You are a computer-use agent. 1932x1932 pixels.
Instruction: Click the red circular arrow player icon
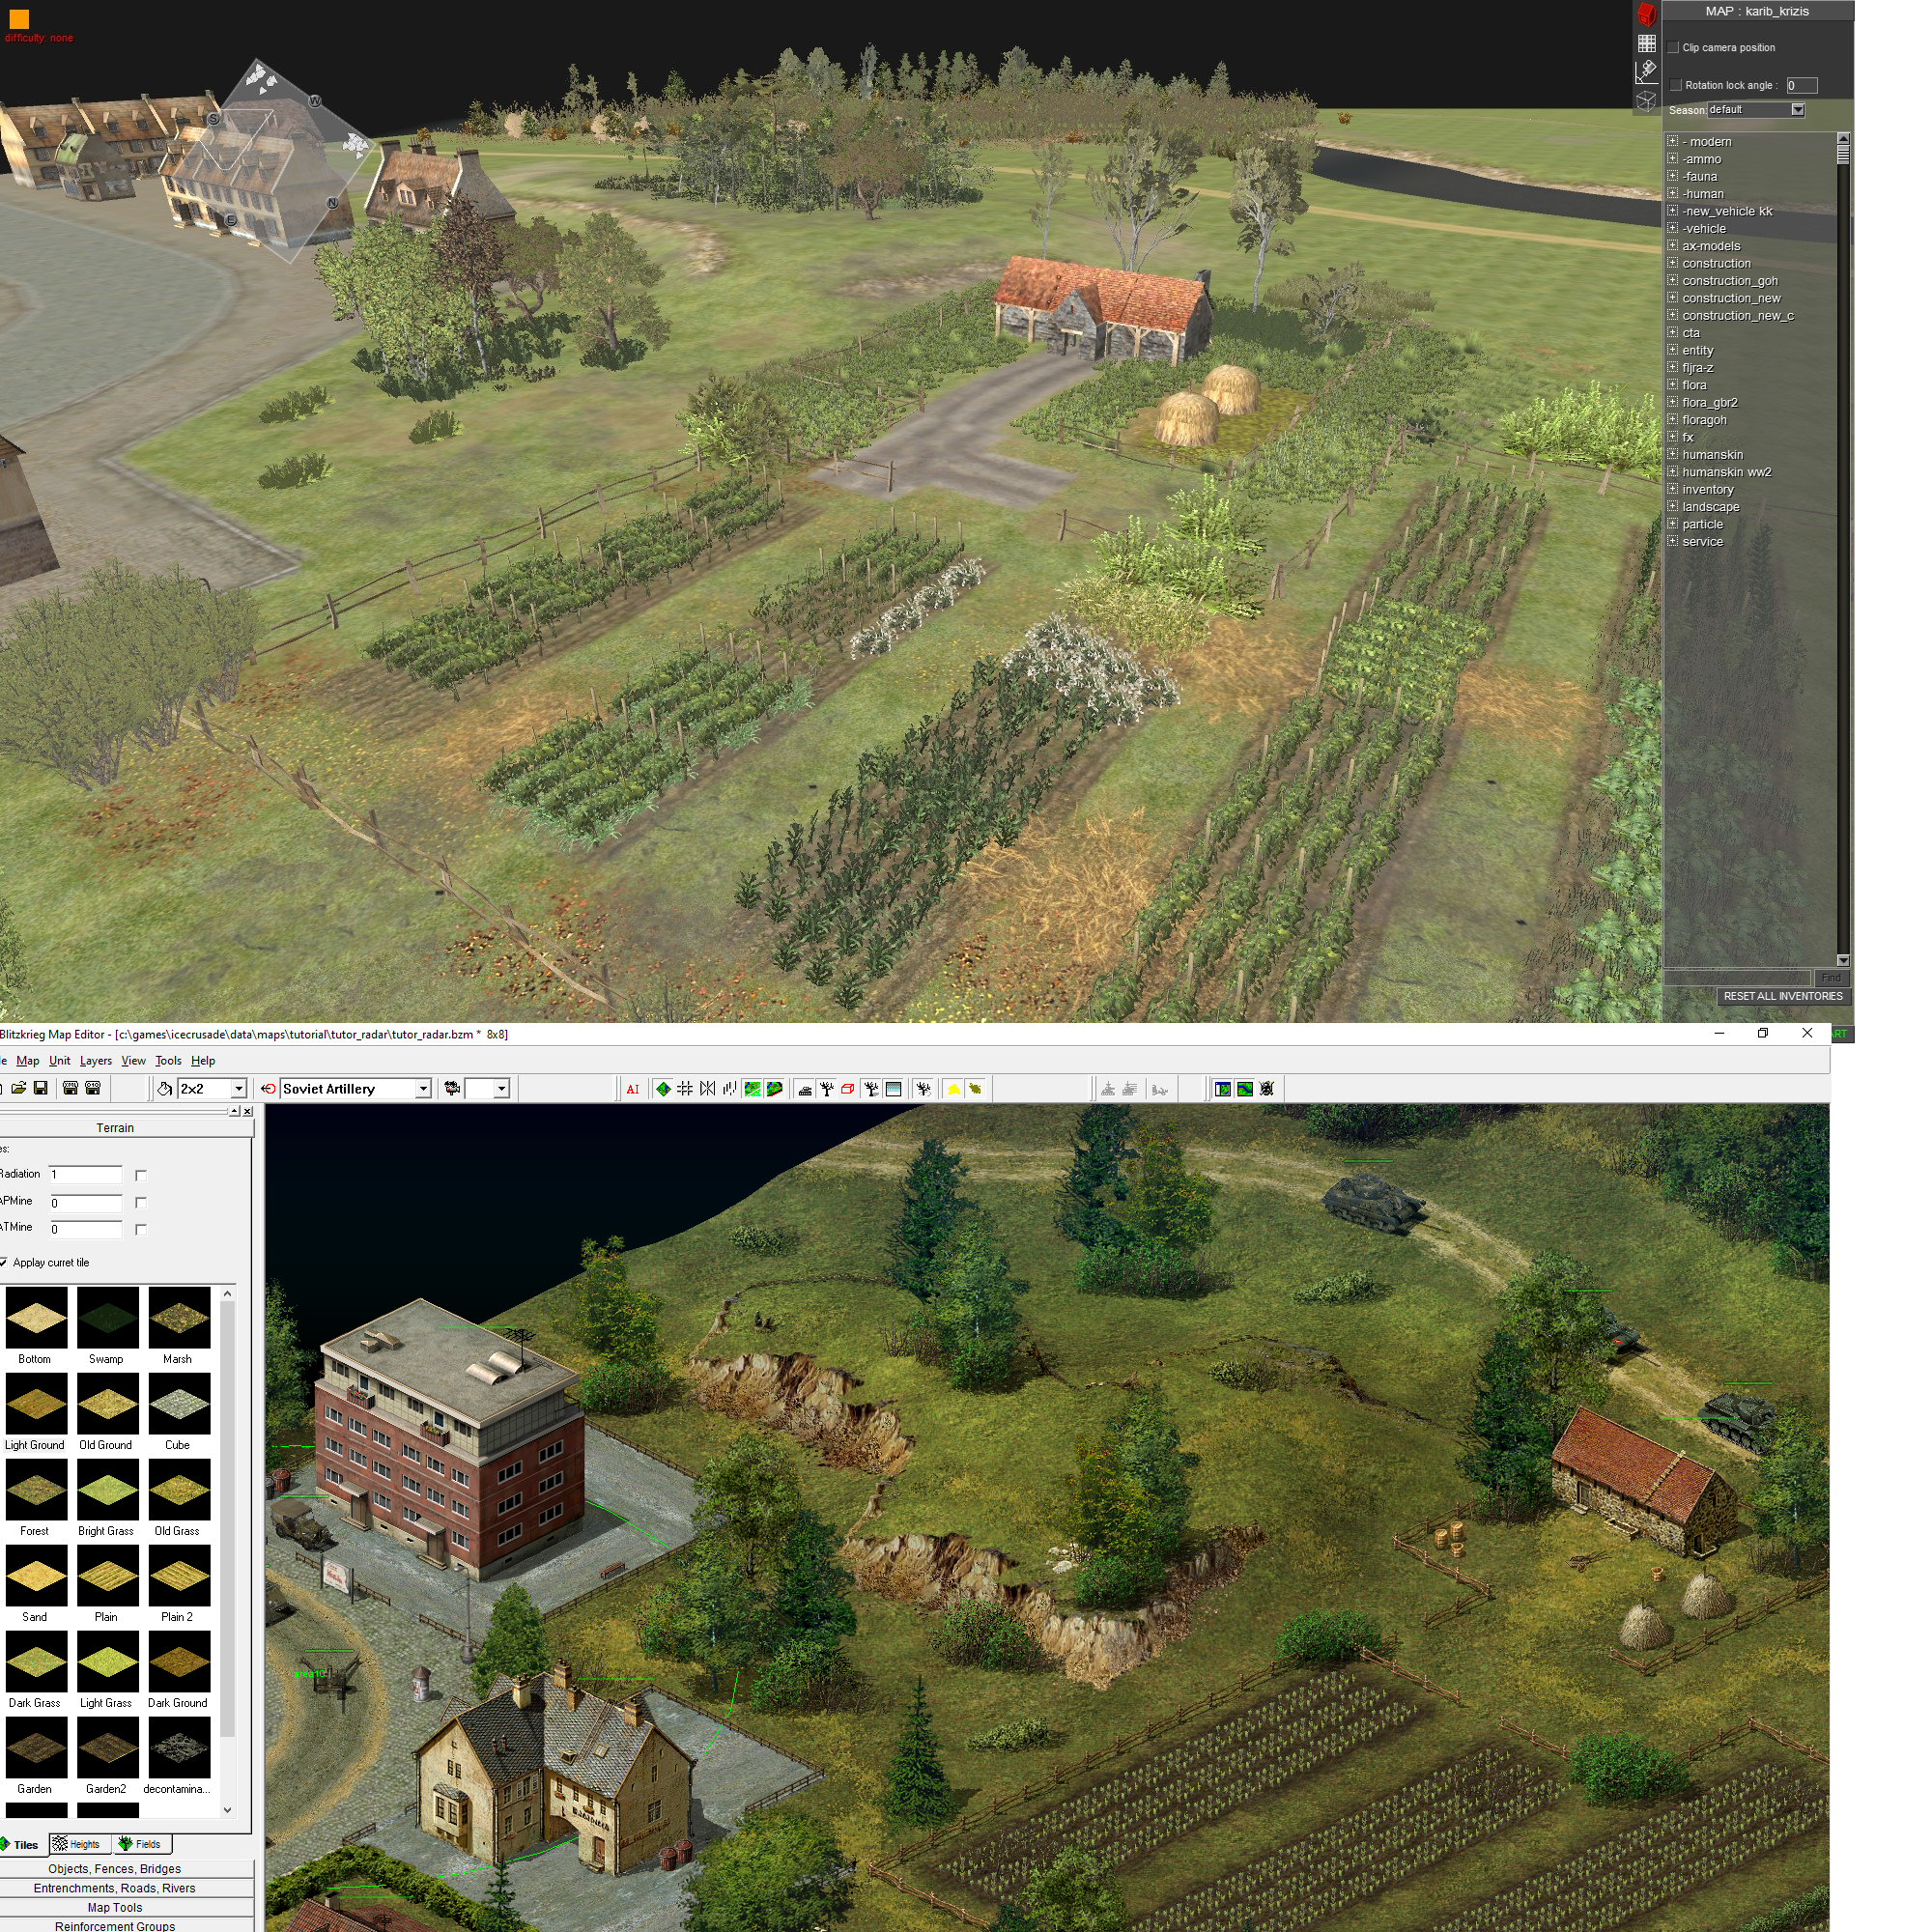point(268,1089)
